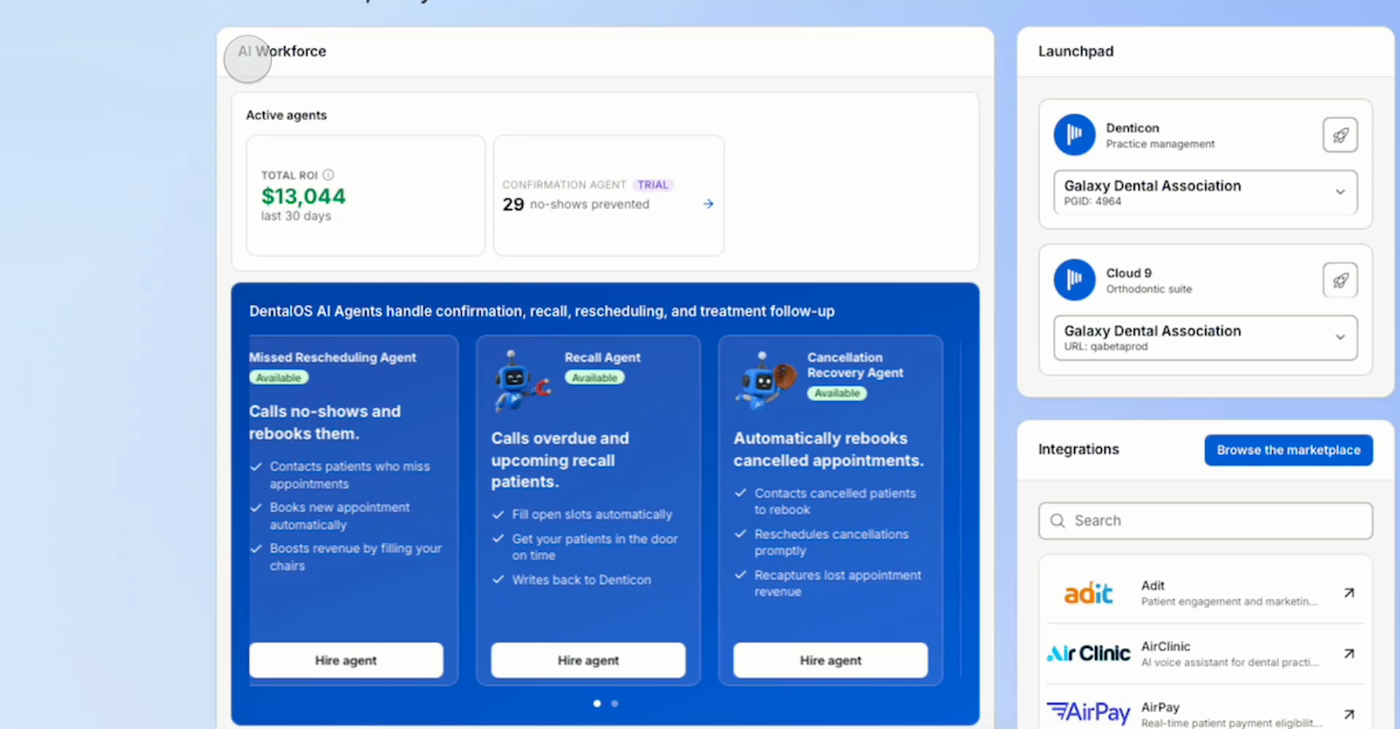The image size is (1400, 729).
Task: Hire the Cancellation Recovery Agent
Action: click(x=830, y=660)
